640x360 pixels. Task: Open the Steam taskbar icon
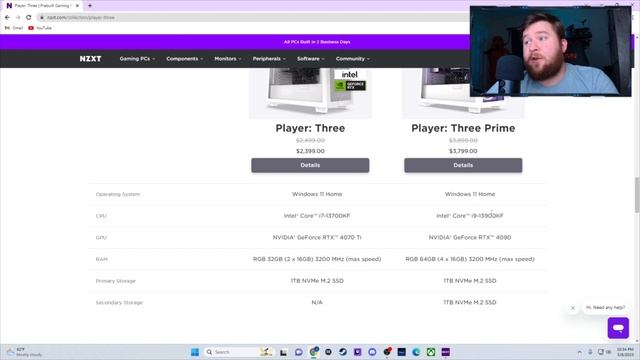[x=343, y=352]
